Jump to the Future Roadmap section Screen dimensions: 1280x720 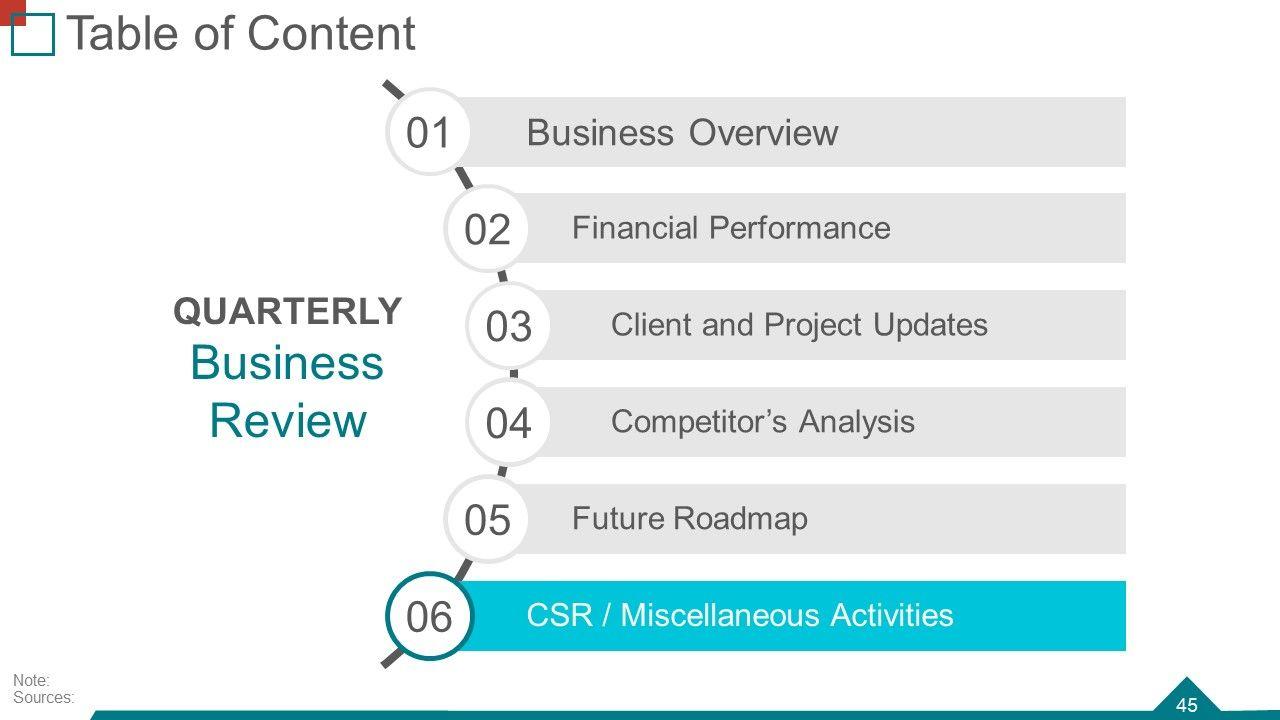pyautogui.click(x=689, y=519)
